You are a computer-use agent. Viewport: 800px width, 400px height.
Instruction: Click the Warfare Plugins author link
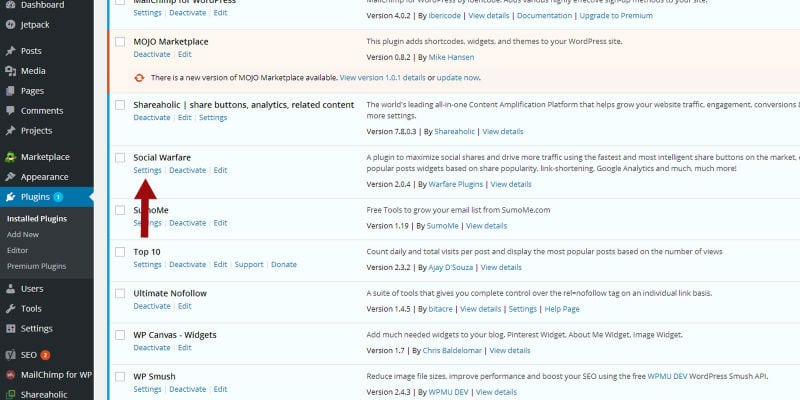(456, 184)
